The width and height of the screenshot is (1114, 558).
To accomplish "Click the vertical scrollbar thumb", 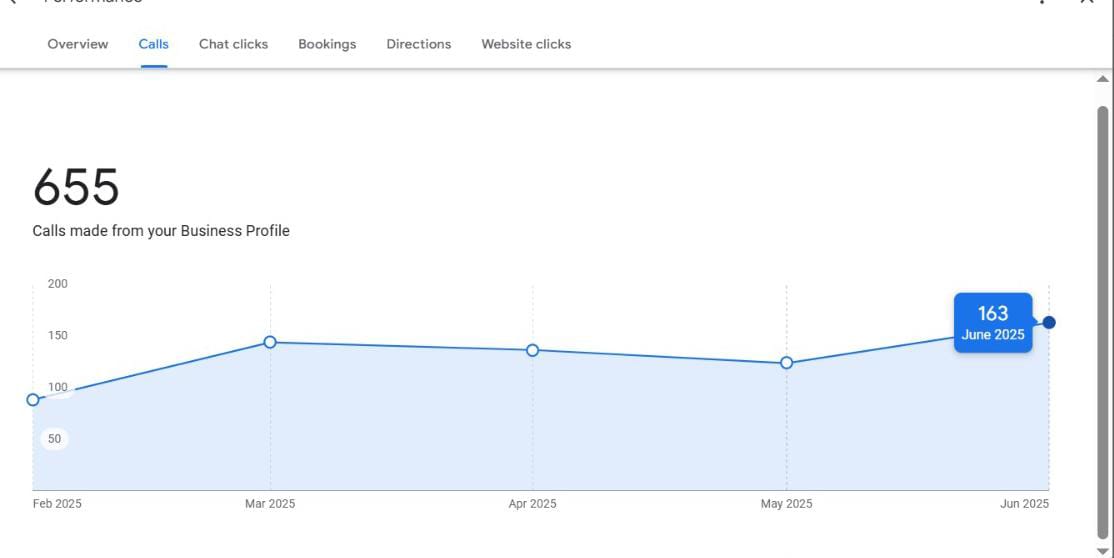I will [x=1103, y=320].
